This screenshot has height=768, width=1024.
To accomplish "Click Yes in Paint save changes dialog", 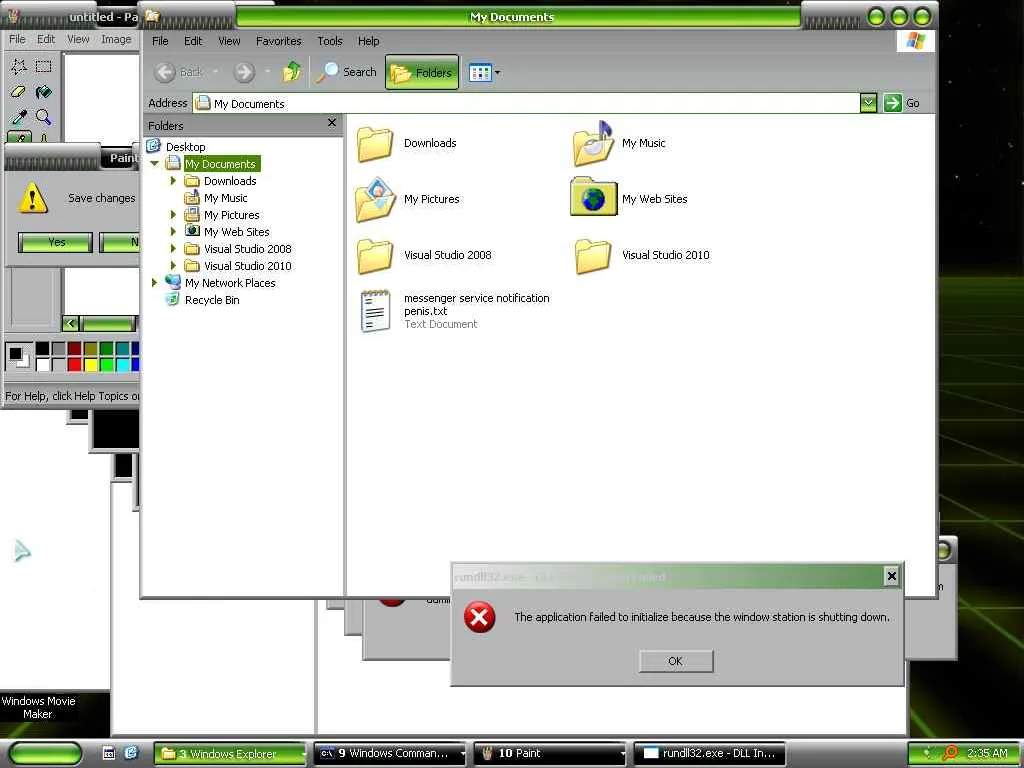I will 56,242.
